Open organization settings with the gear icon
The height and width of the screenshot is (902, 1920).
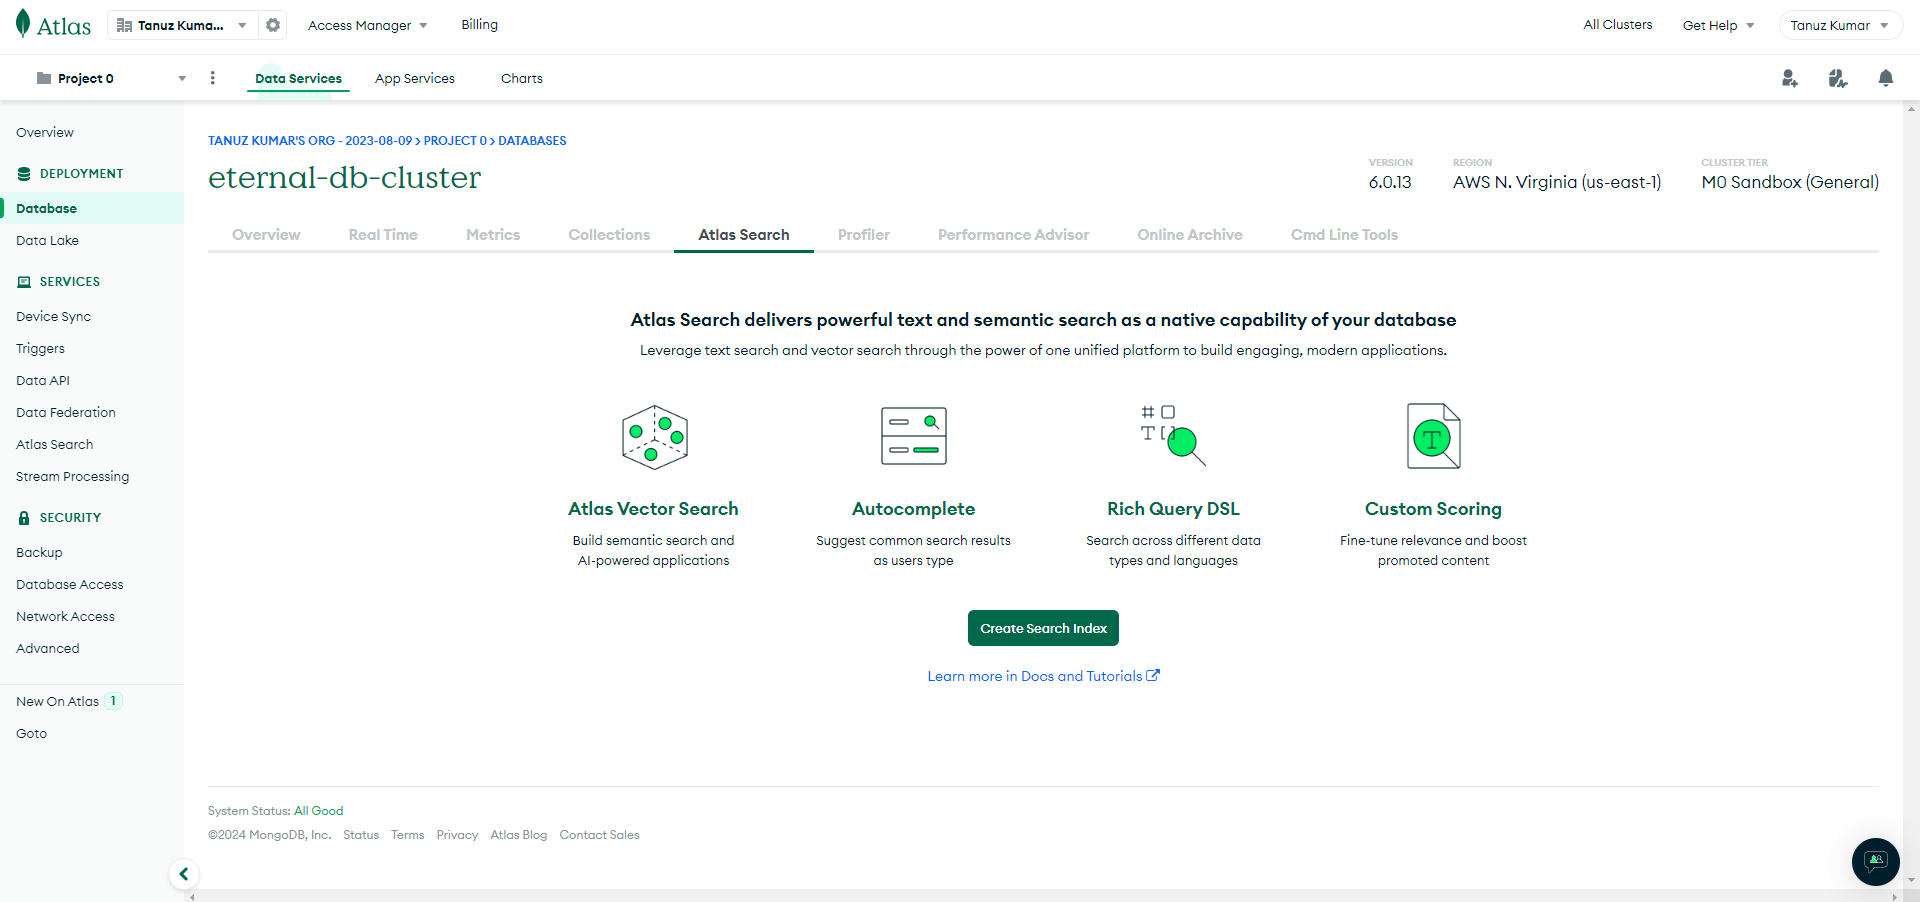tap(272, 24)
